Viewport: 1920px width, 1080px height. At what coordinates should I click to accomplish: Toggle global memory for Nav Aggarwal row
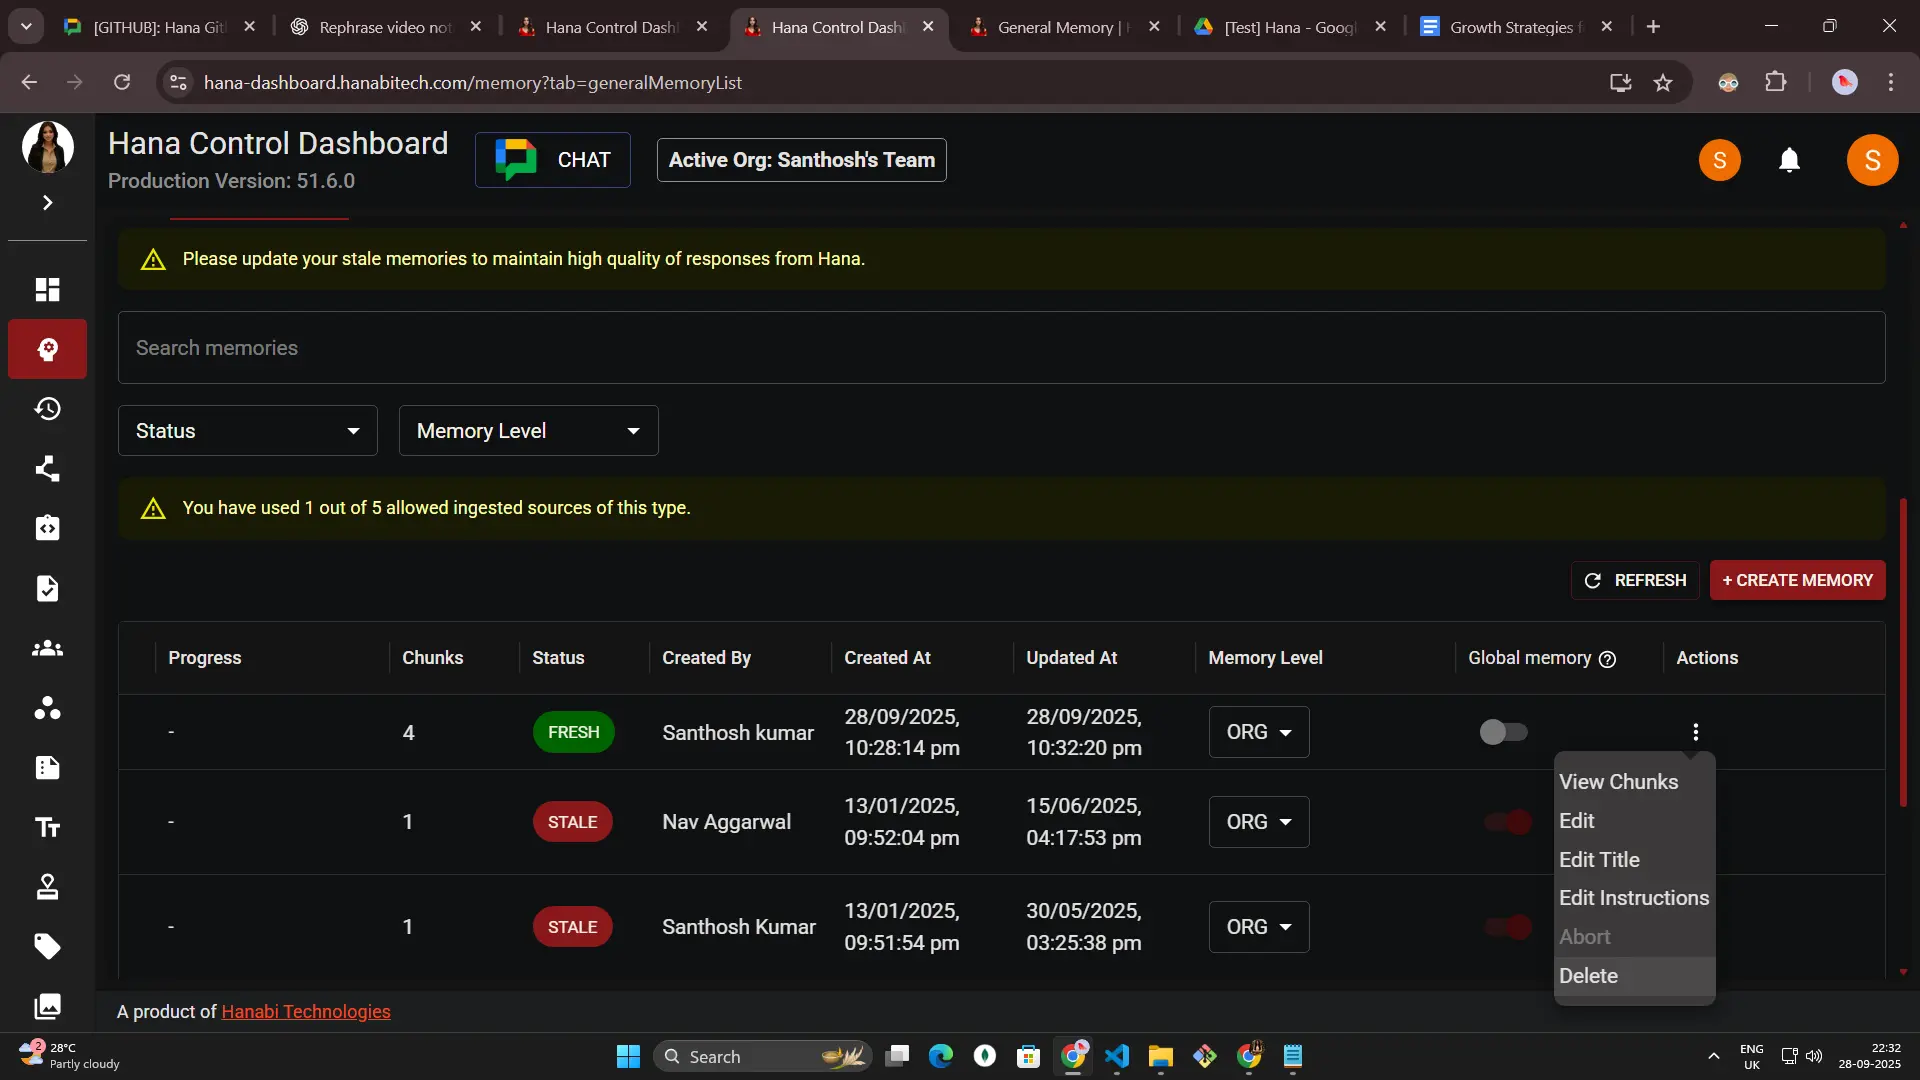click(1507, 822)
